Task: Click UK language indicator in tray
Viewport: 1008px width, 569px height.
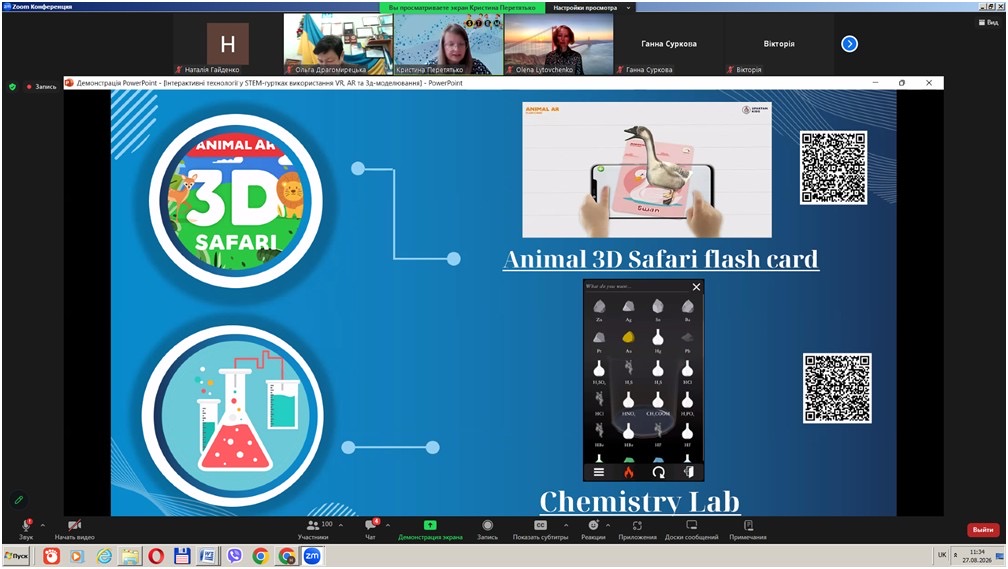Action: (x=942, y=554)
